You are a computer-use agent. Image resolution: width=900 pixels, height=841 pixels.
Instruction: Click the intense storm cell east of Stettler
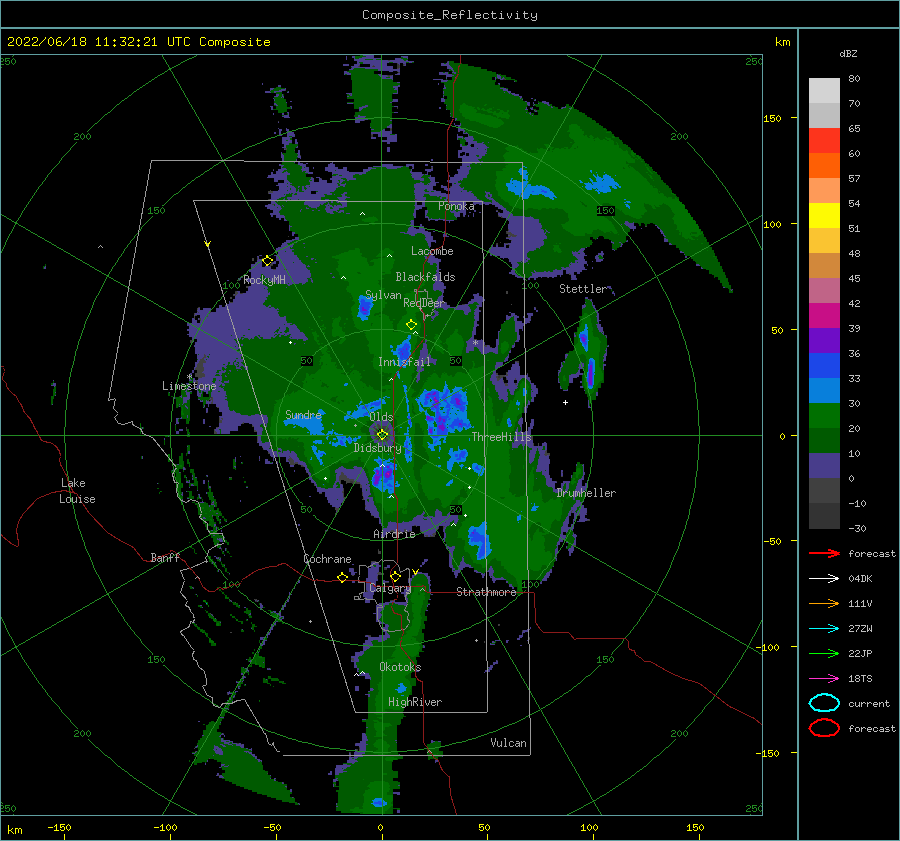point(591,372)
